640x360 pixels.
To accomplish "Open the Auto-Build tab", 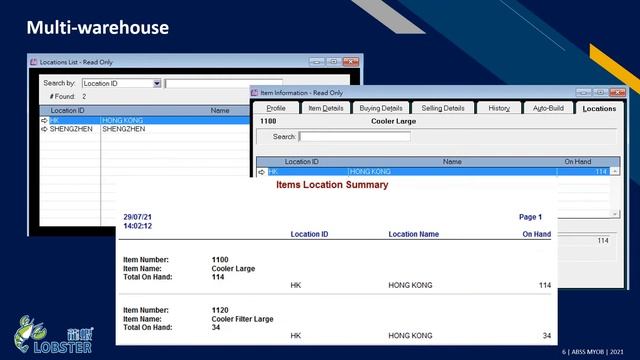I will click(548, 108).
